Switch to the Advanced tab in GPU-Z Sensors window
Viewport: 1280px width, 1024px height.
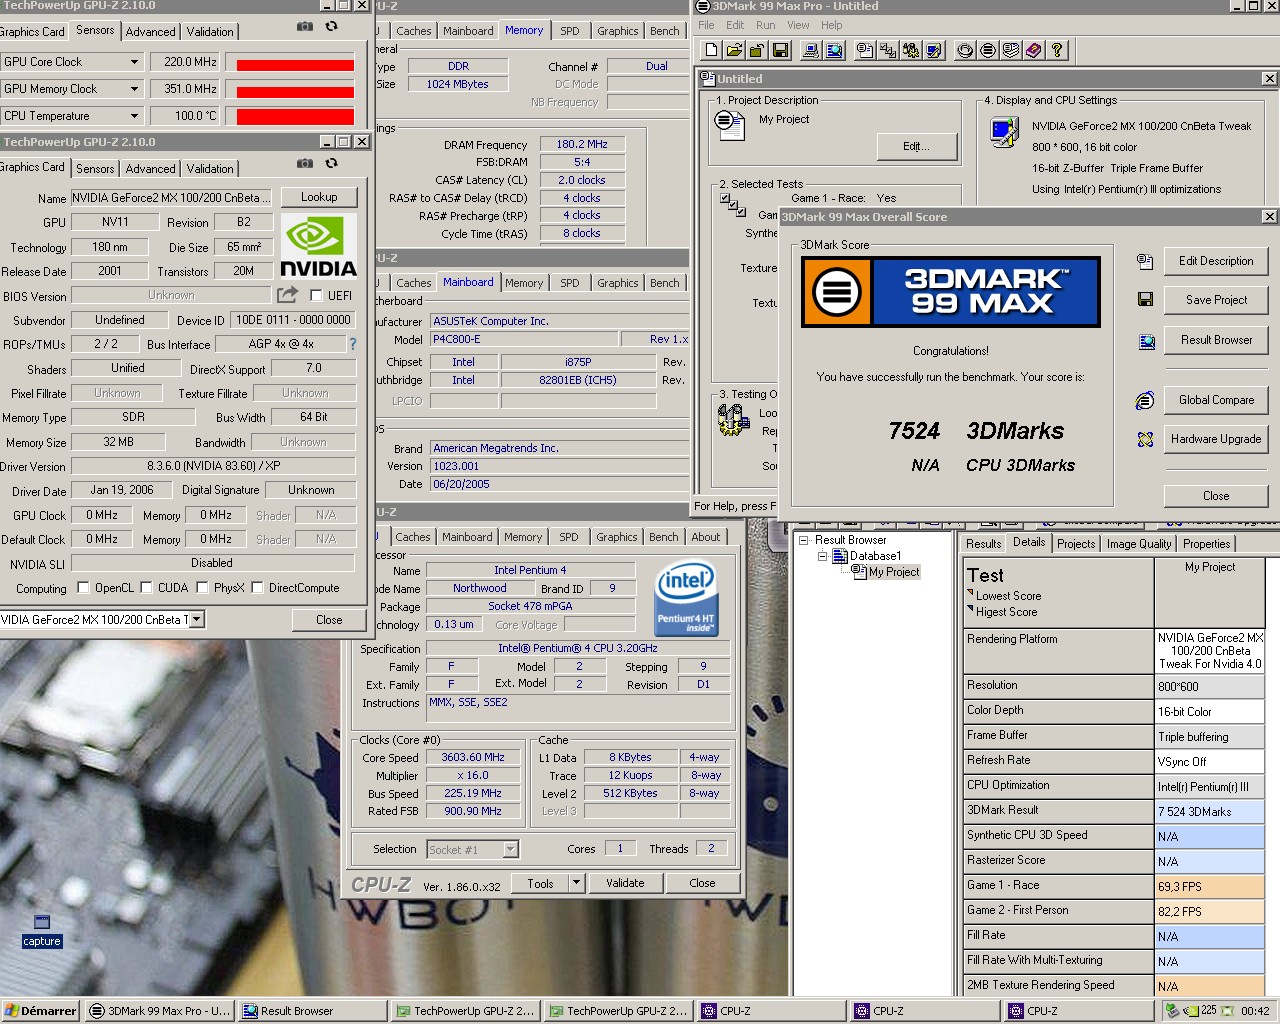point(150,32)
